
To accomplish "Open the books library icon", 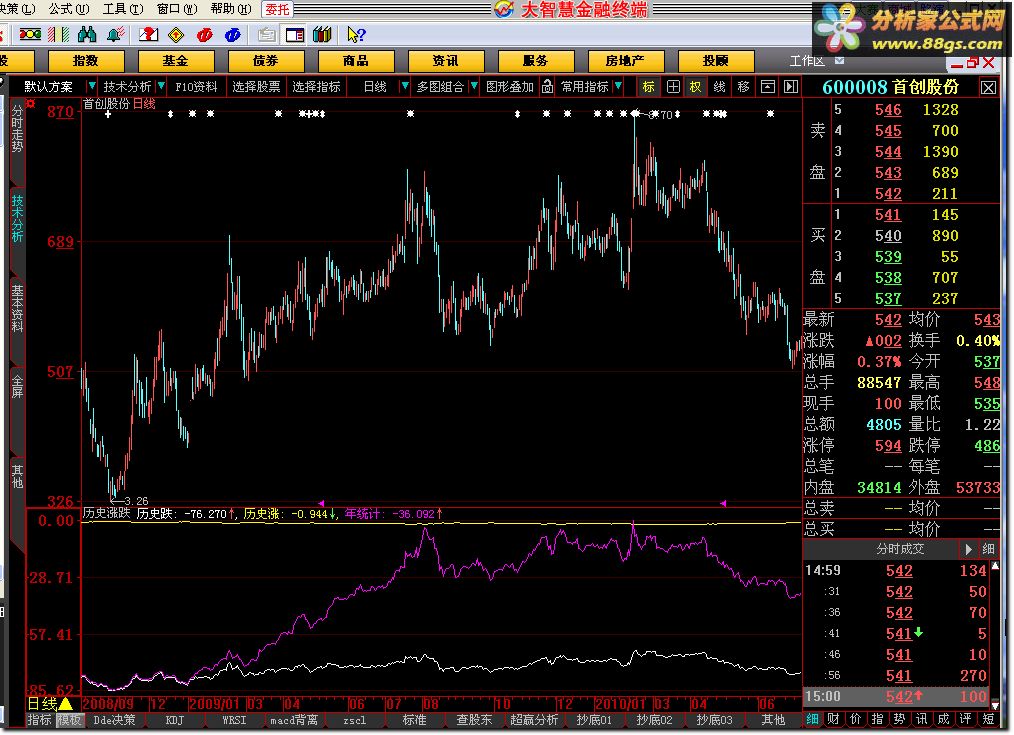I will click(322, 34).
